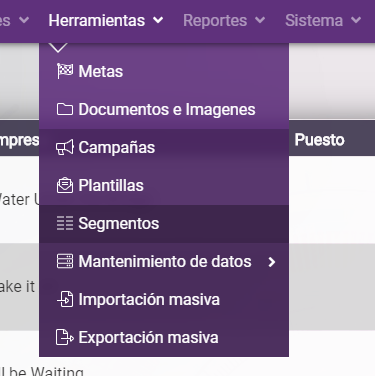
Task: Click the Importación masiva file icon
Action: tap(65, 299)
